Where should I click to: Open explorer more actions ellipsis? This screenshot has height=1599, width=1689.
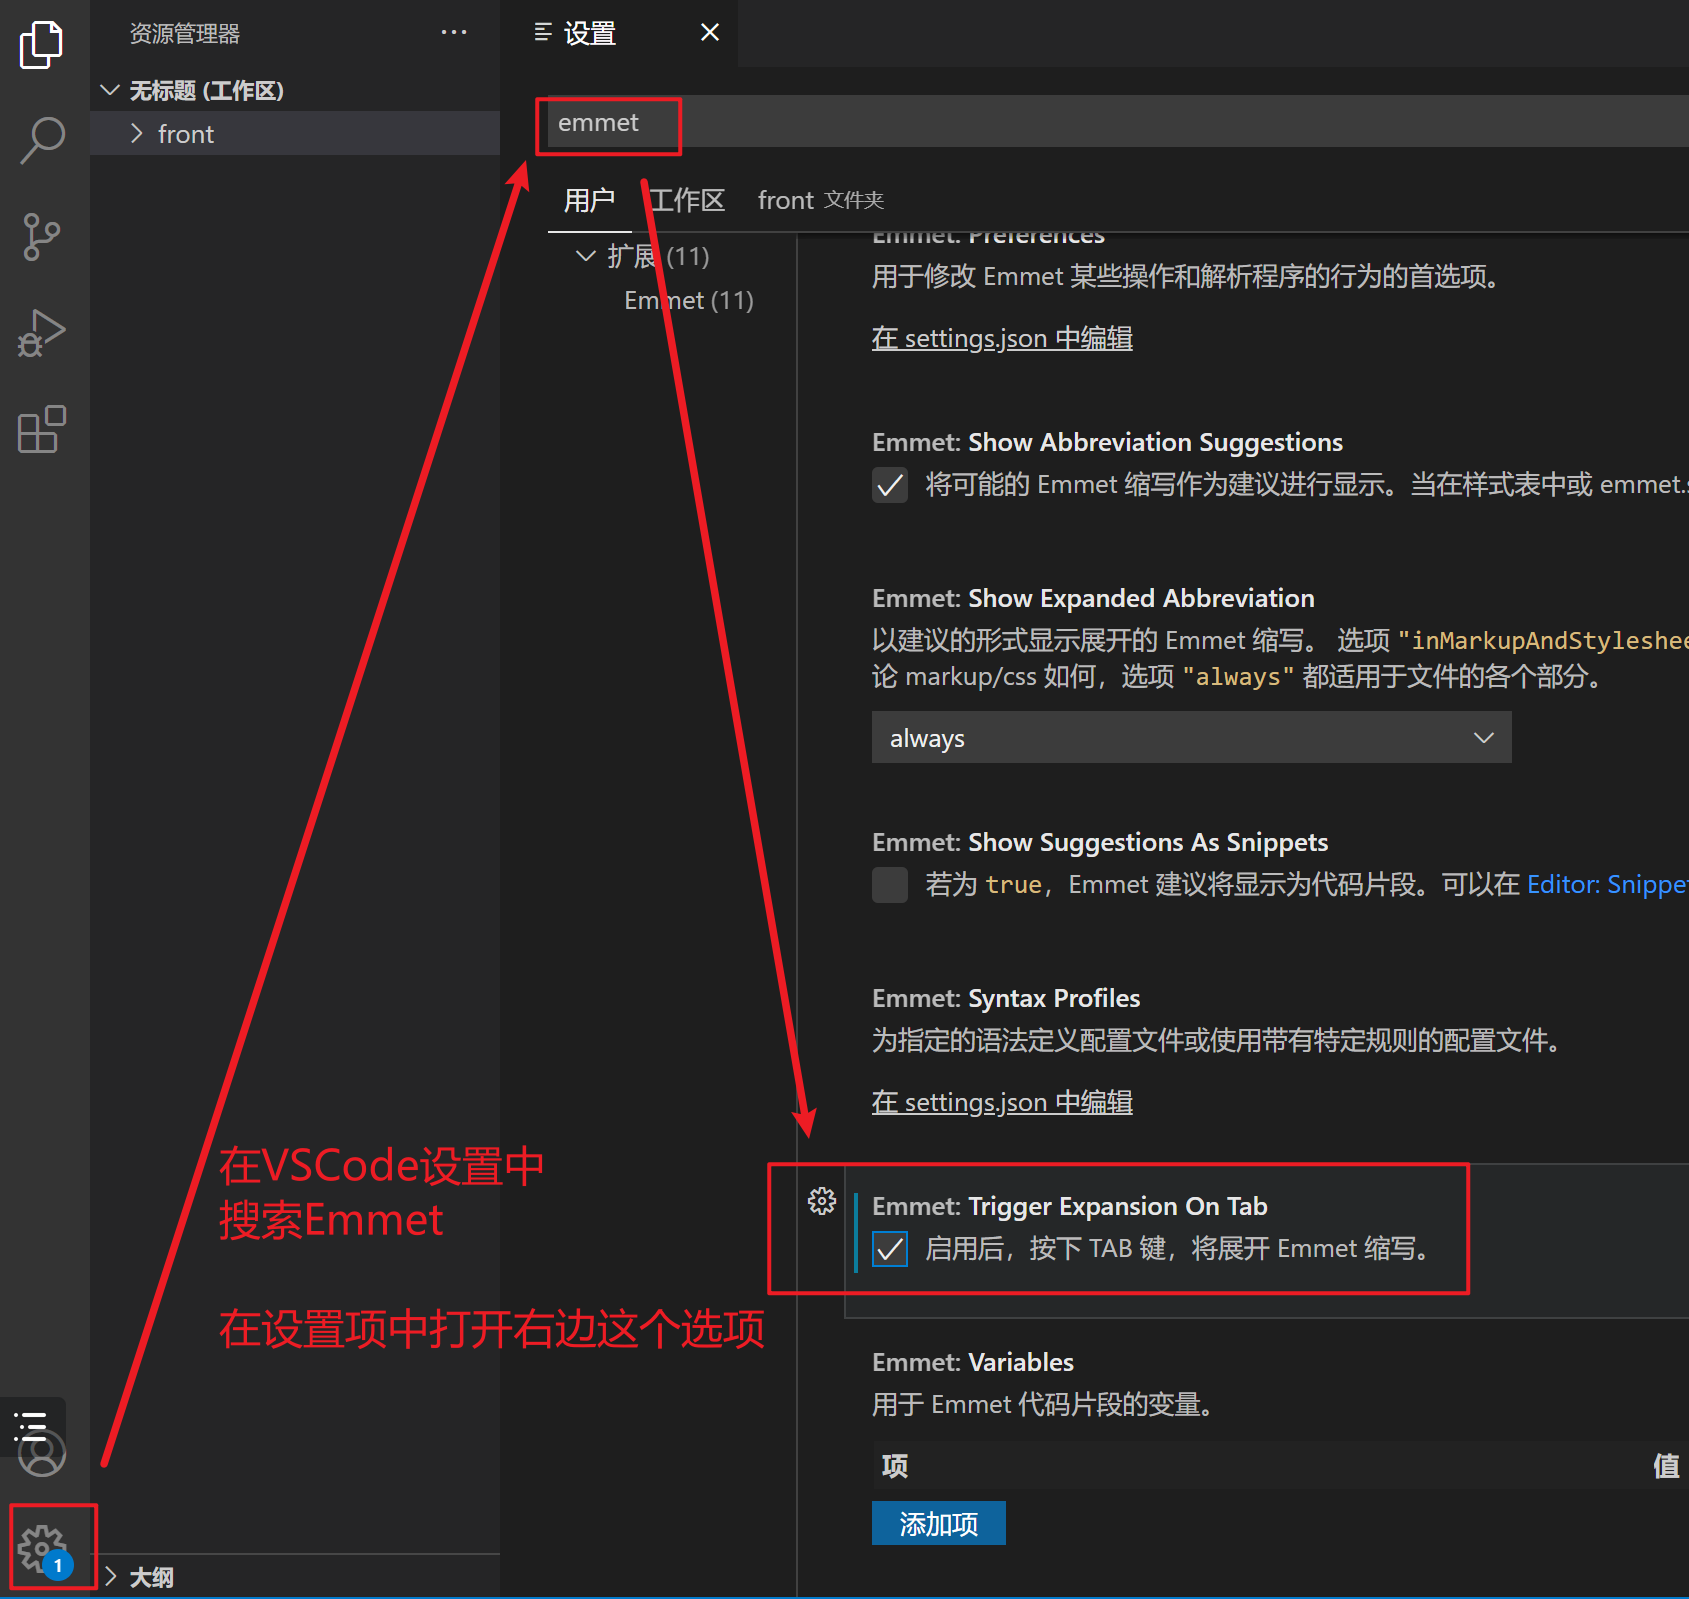coord(454,32)
